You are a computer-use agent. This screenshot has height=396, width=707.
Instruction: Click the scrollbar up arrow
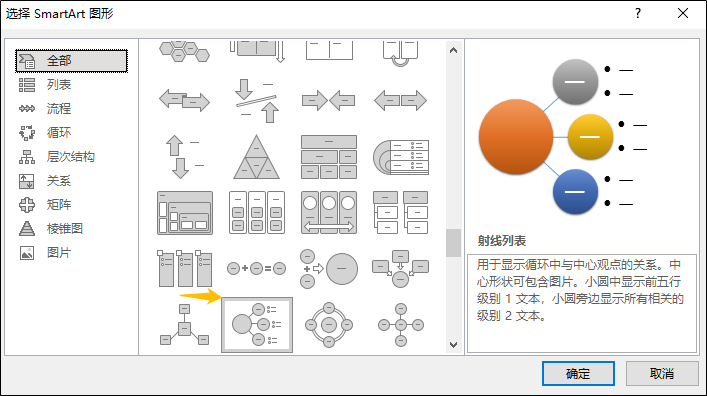click(454, 51)
